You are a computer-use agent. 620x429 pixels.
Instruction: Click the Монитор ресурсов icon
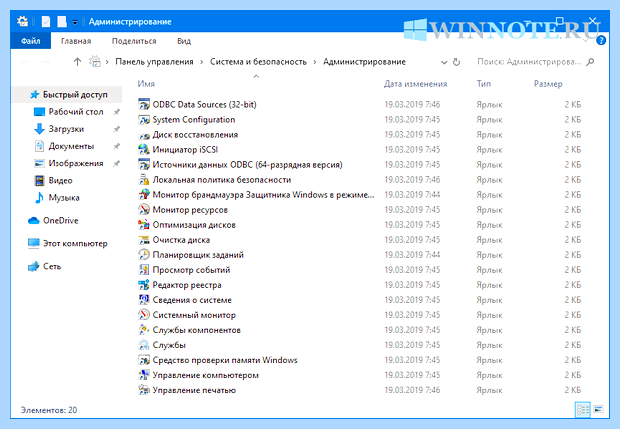(x=144, y=210)
